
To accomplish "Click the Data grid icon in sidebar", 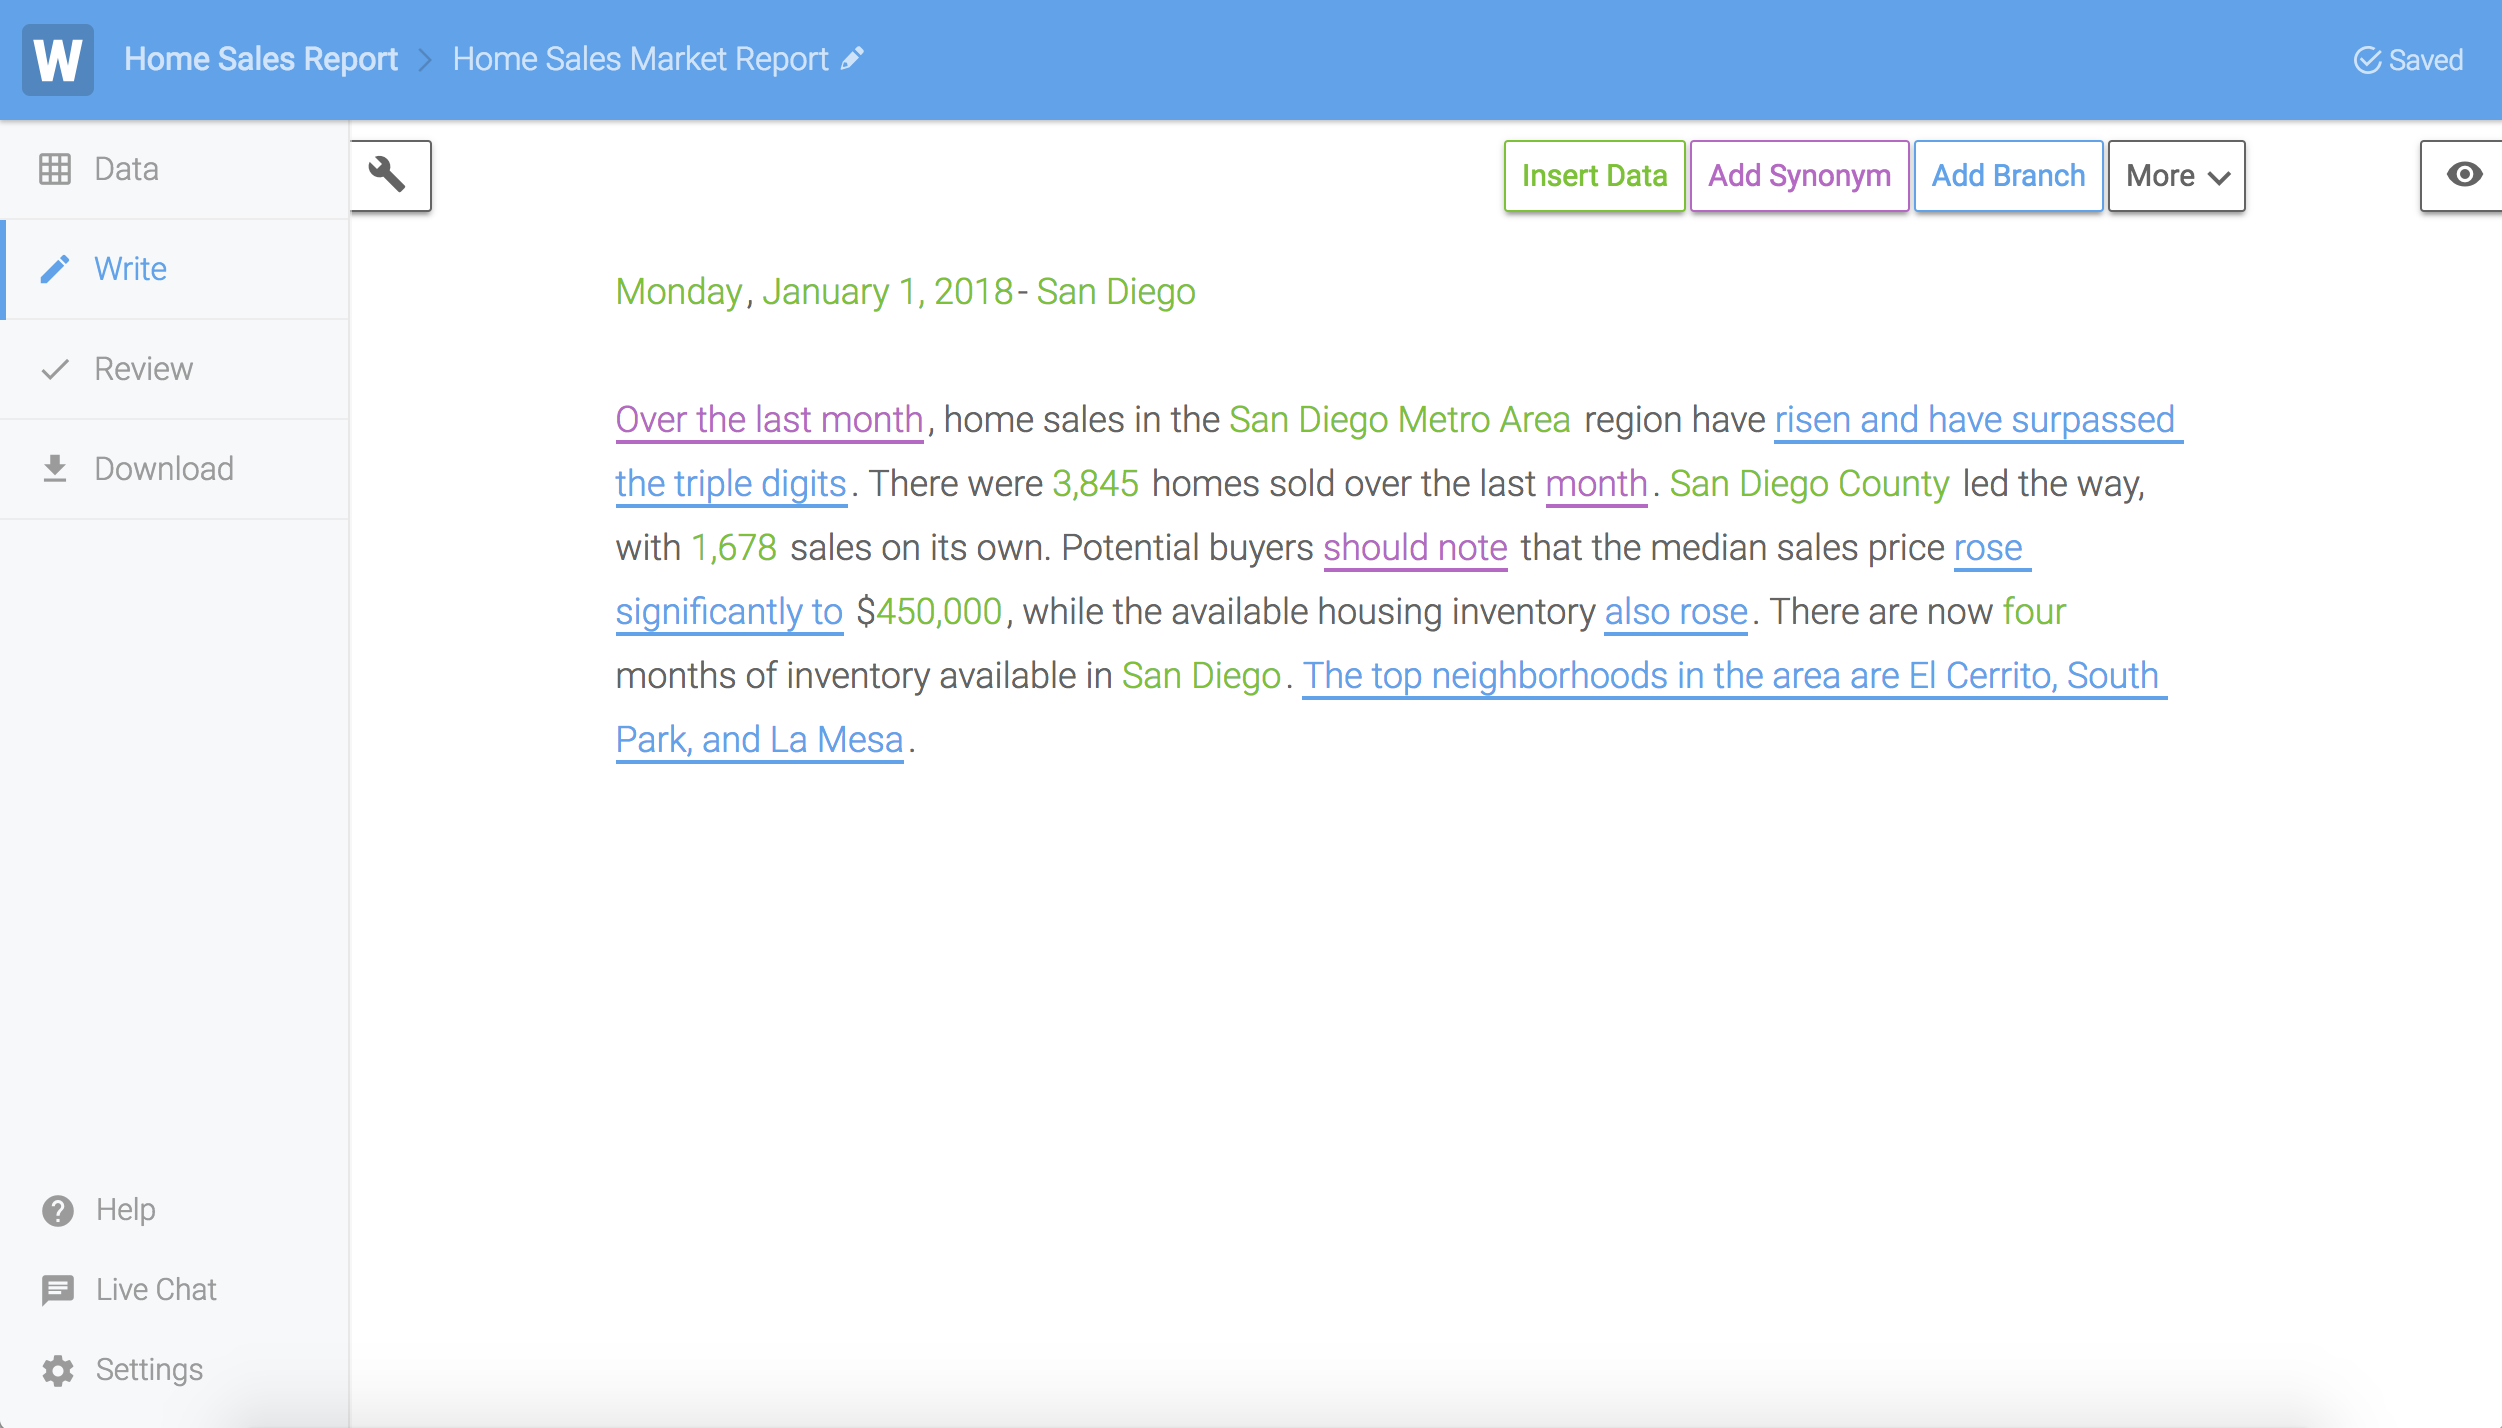I will click(55, 169).
